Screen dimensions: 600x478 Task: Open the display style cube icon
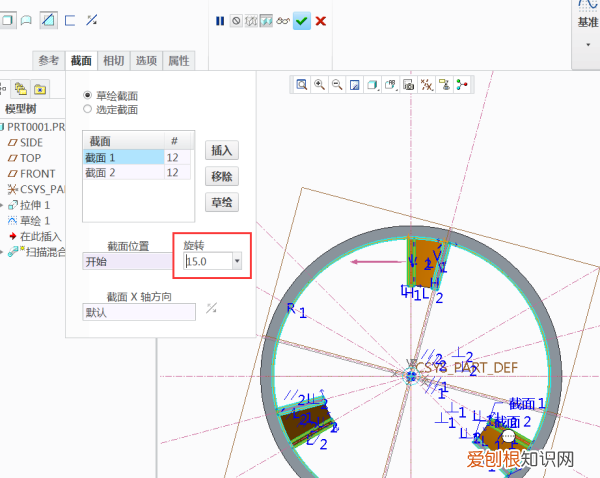point(372,85)
